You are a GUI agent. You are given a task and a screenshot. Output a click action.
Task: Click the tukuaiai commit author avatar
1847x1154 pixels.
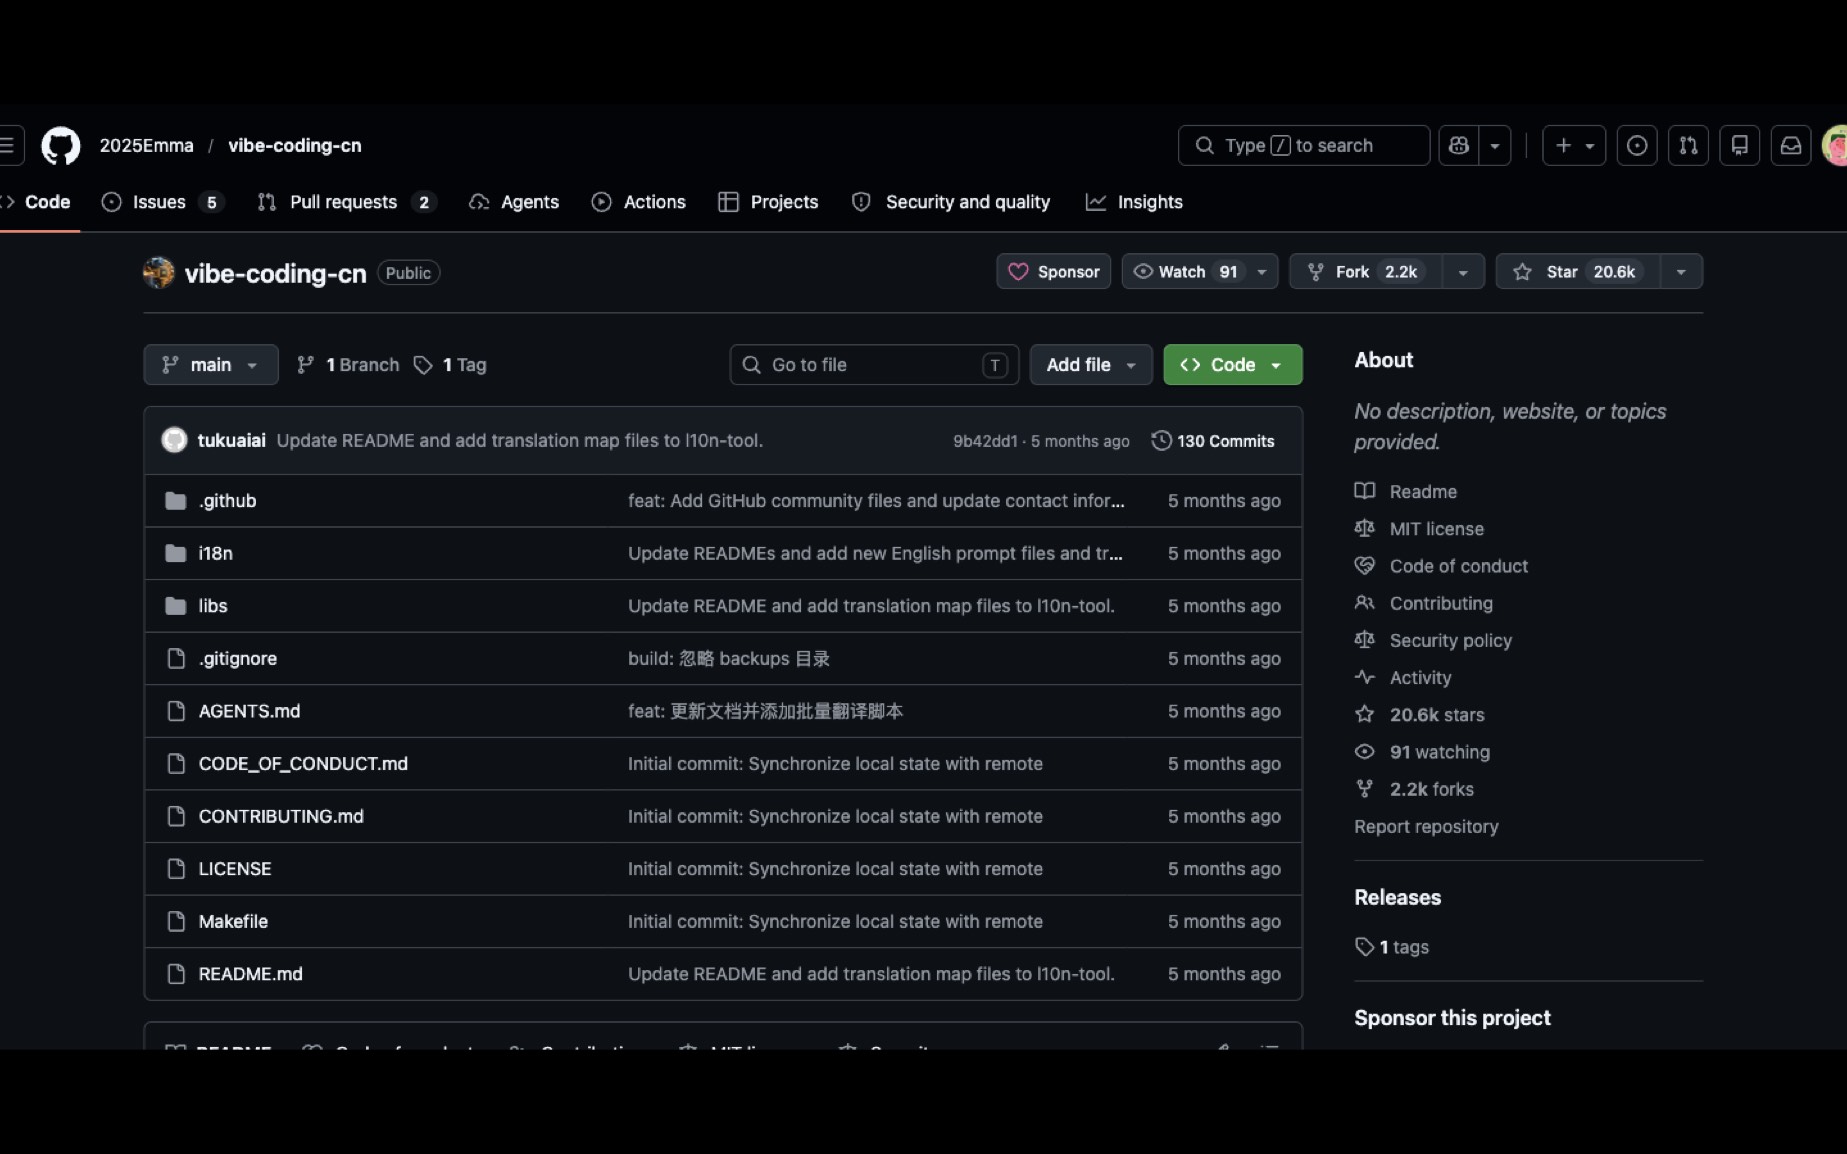coord(174,440)
